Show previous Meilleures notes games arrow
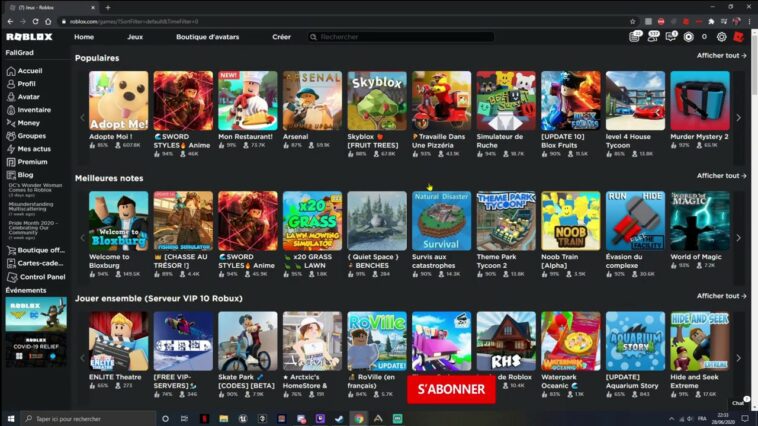Viewport: 758px width, 426px height. [82, 238]
